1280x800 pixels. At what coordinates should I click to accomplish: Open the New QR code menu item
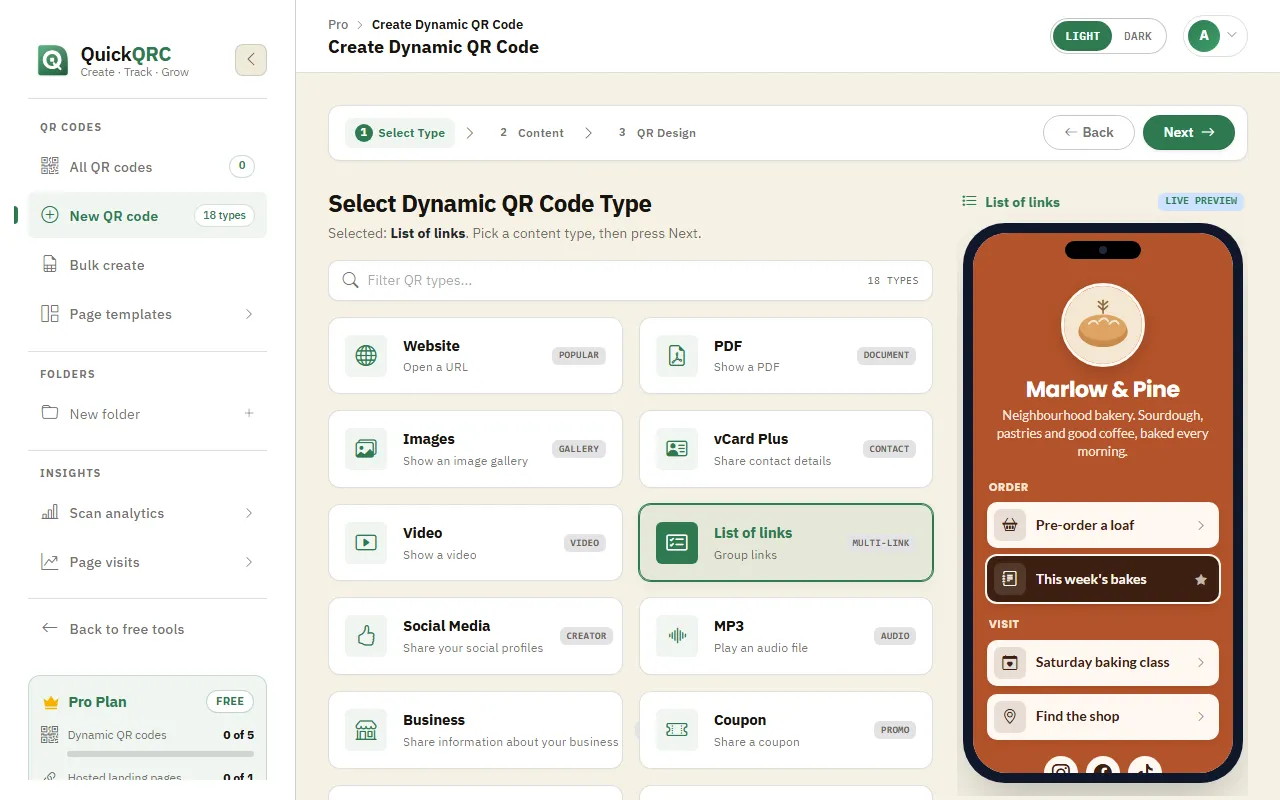pyautogui.click(x=148, y=215)
